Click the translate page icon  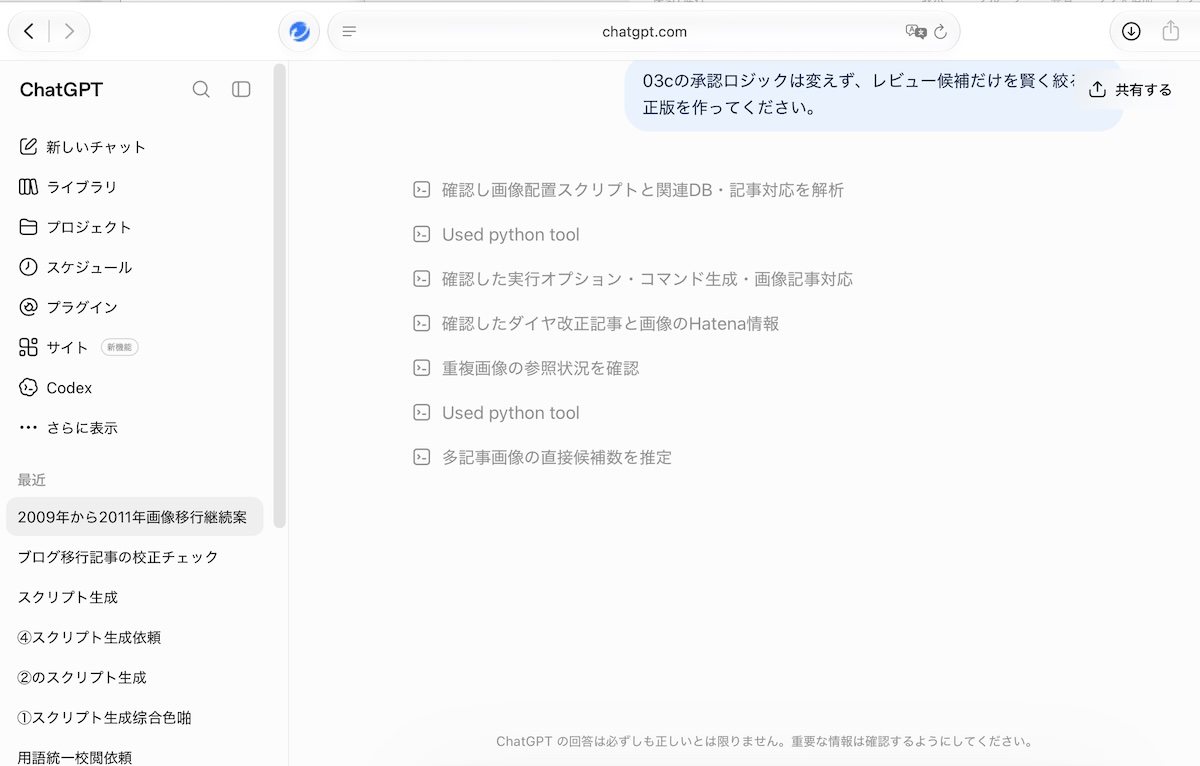click(x=915, y=32)
